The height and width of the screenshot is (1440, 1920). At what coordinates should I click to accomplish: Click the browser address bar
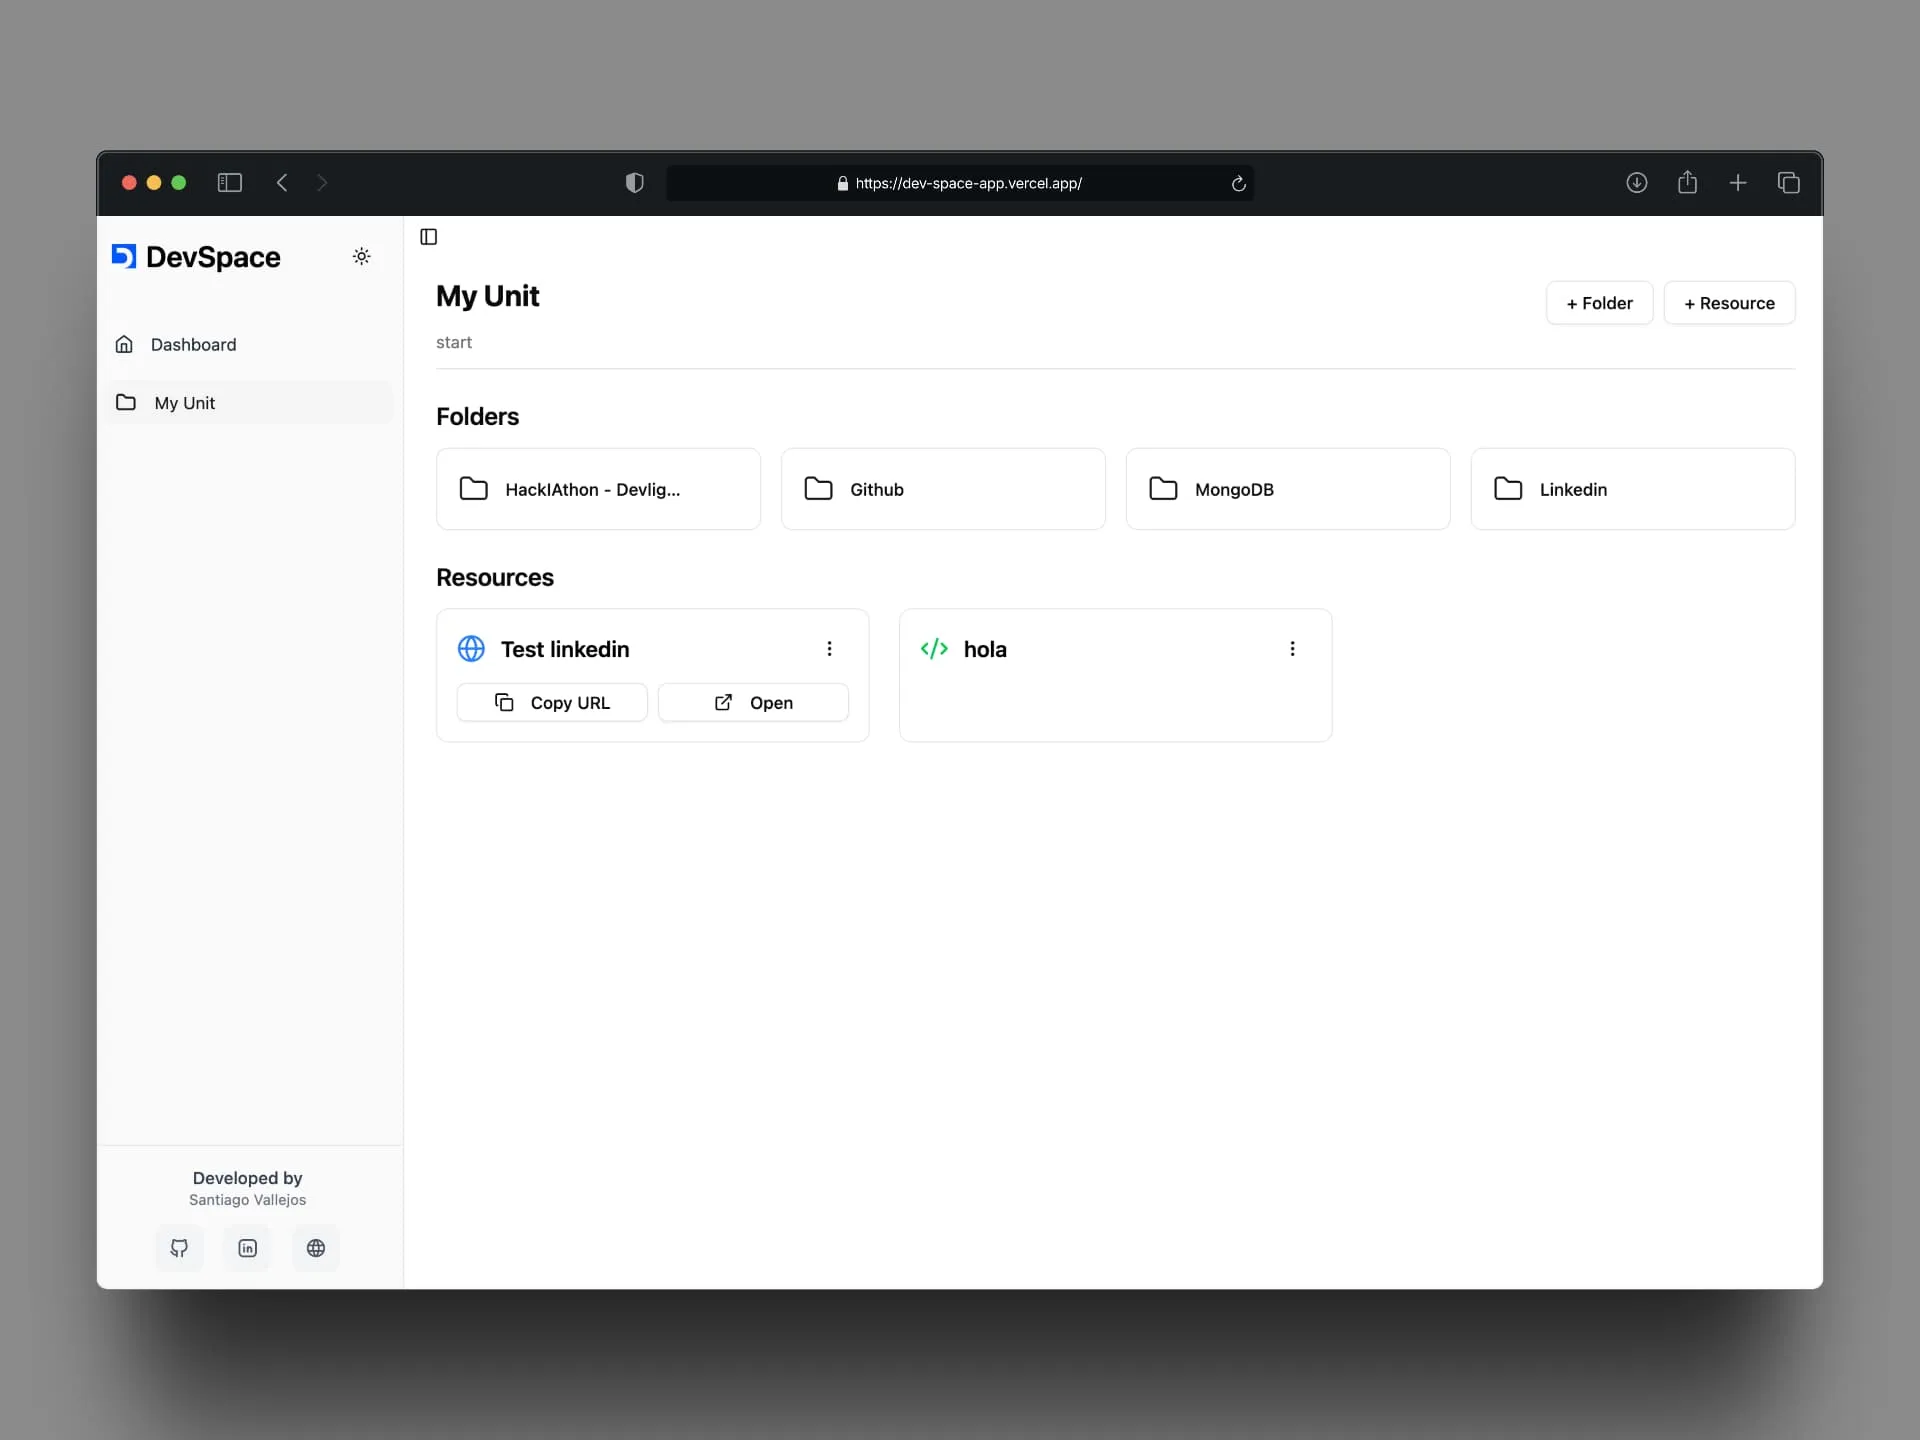tap(960, 183)
